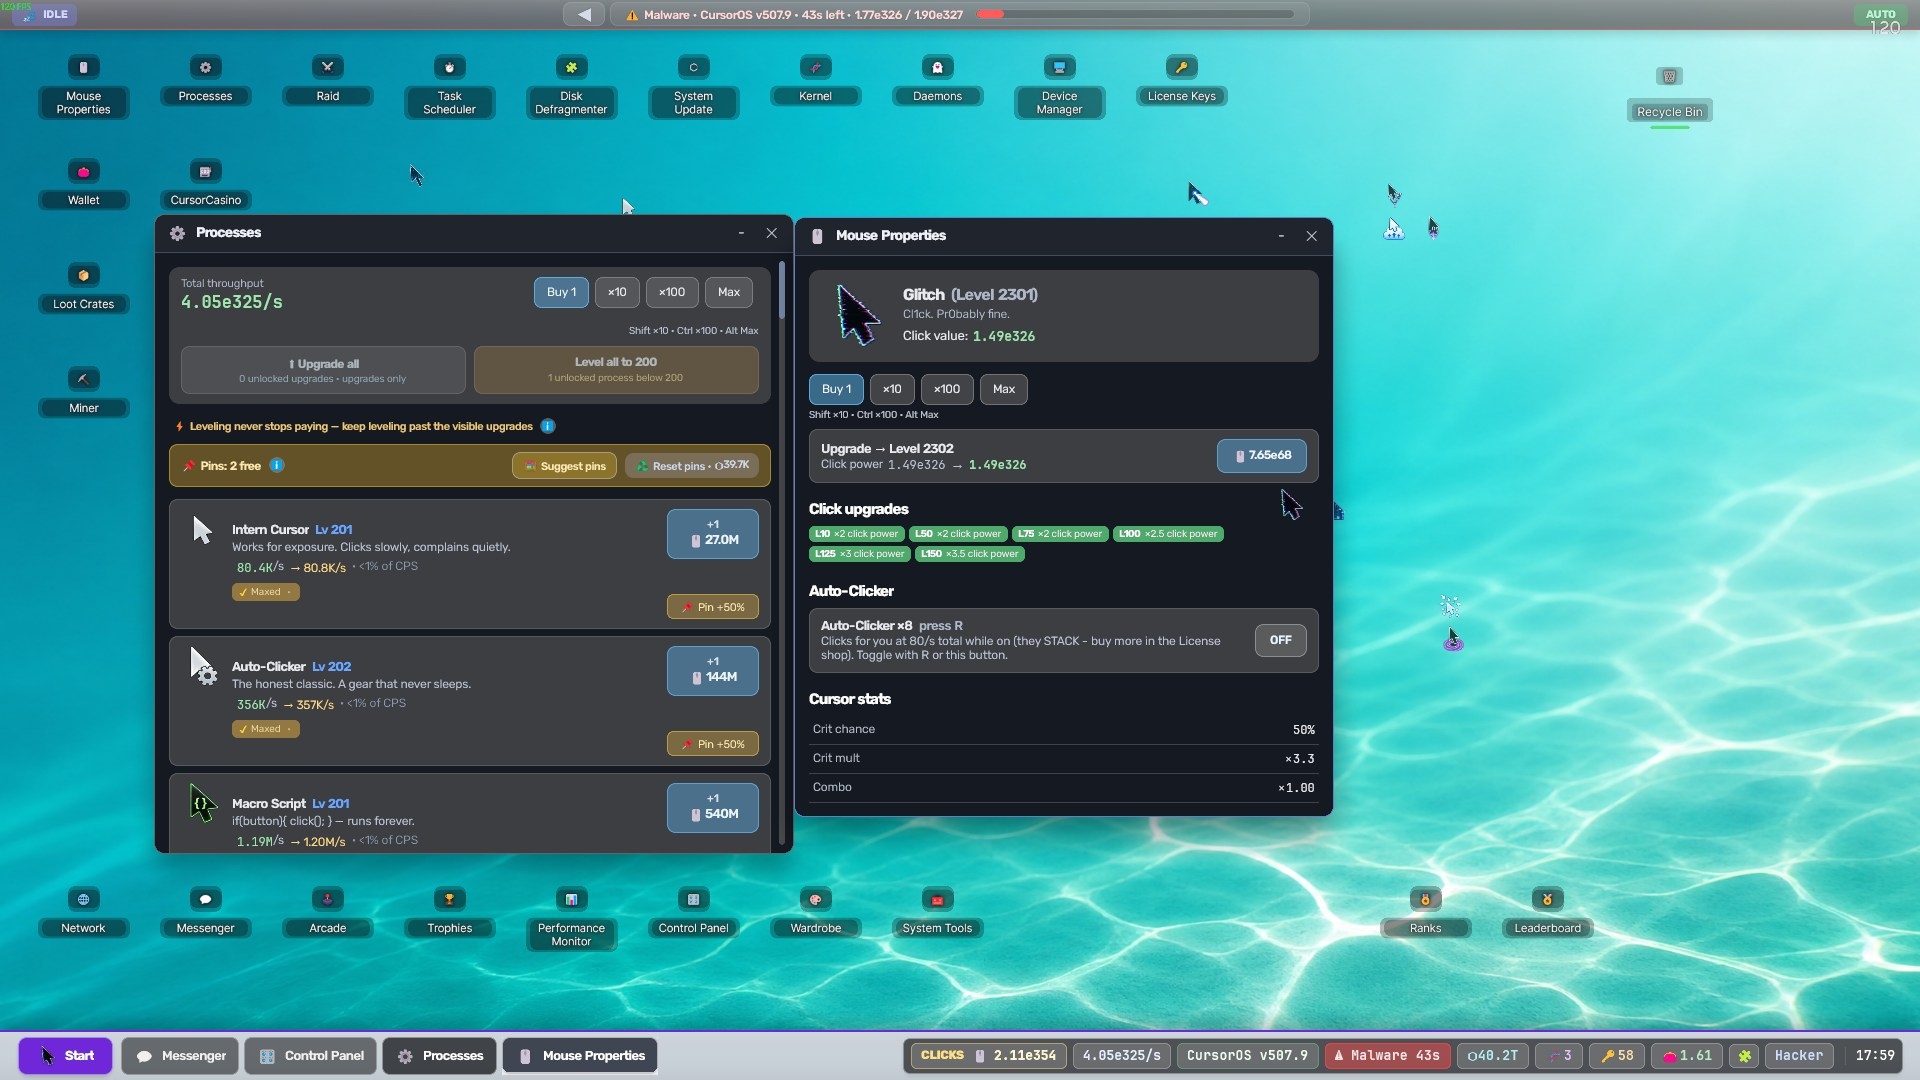1920x1080 pixels.
Task: Launch the CursorCasino desktop icon
Action: 205,184
